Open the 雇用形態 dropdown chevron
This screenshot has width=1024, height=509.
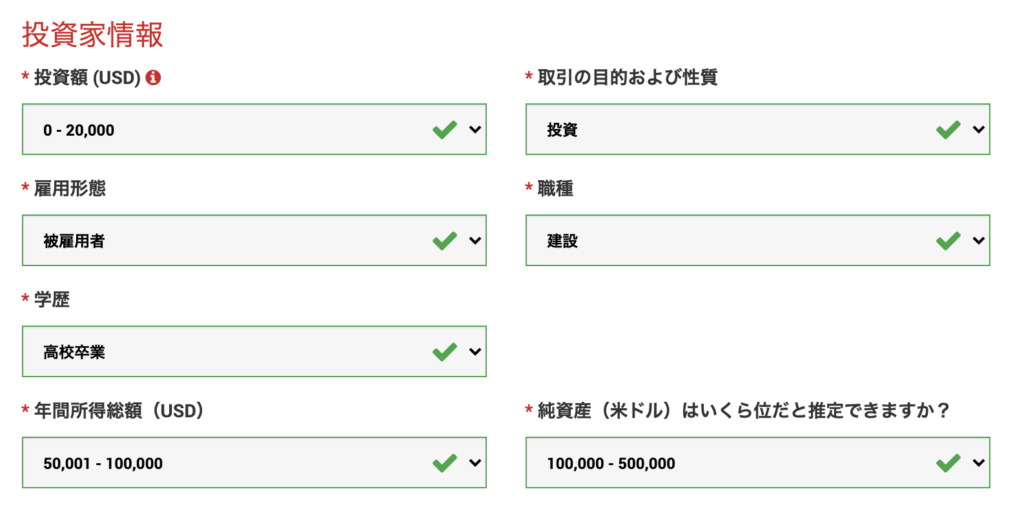pyautogui.click(x=474, y=241)
